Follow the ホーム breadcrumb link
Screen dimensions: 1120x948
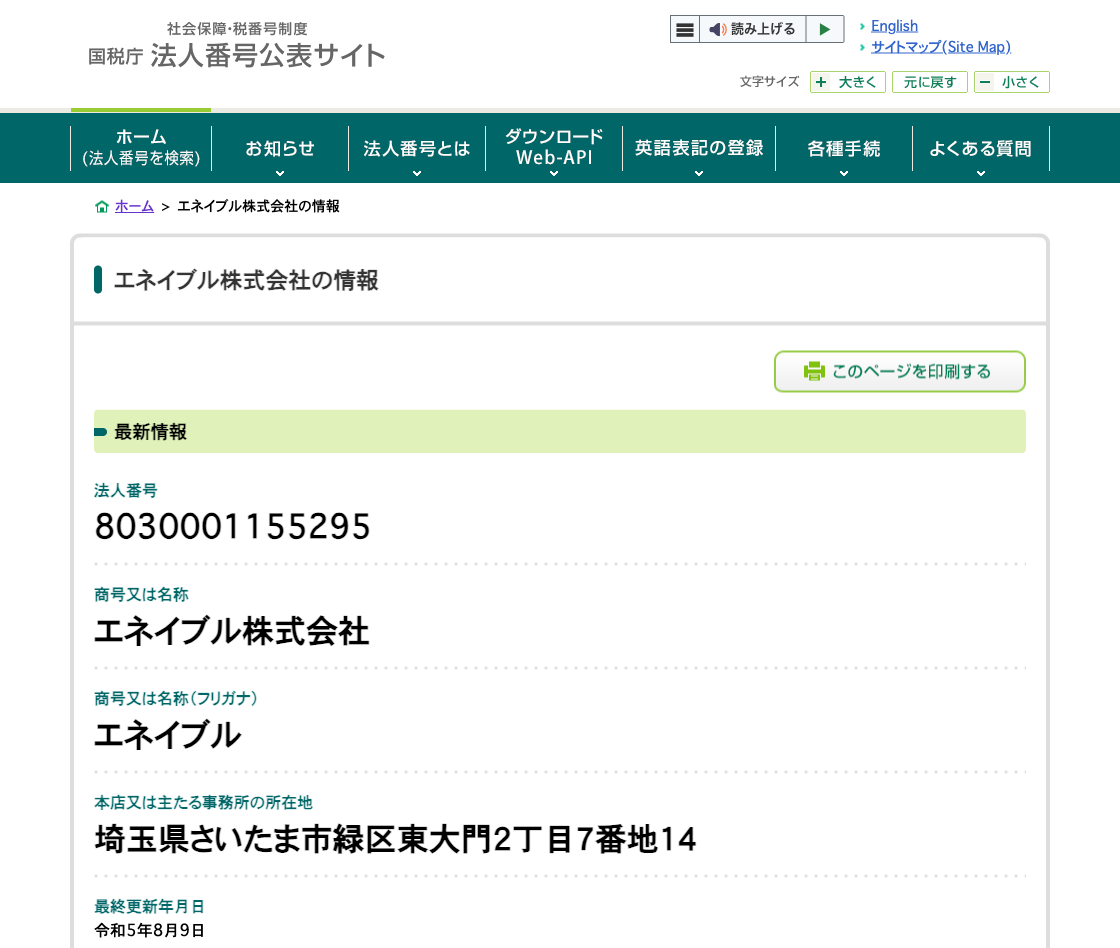(134, 206)
